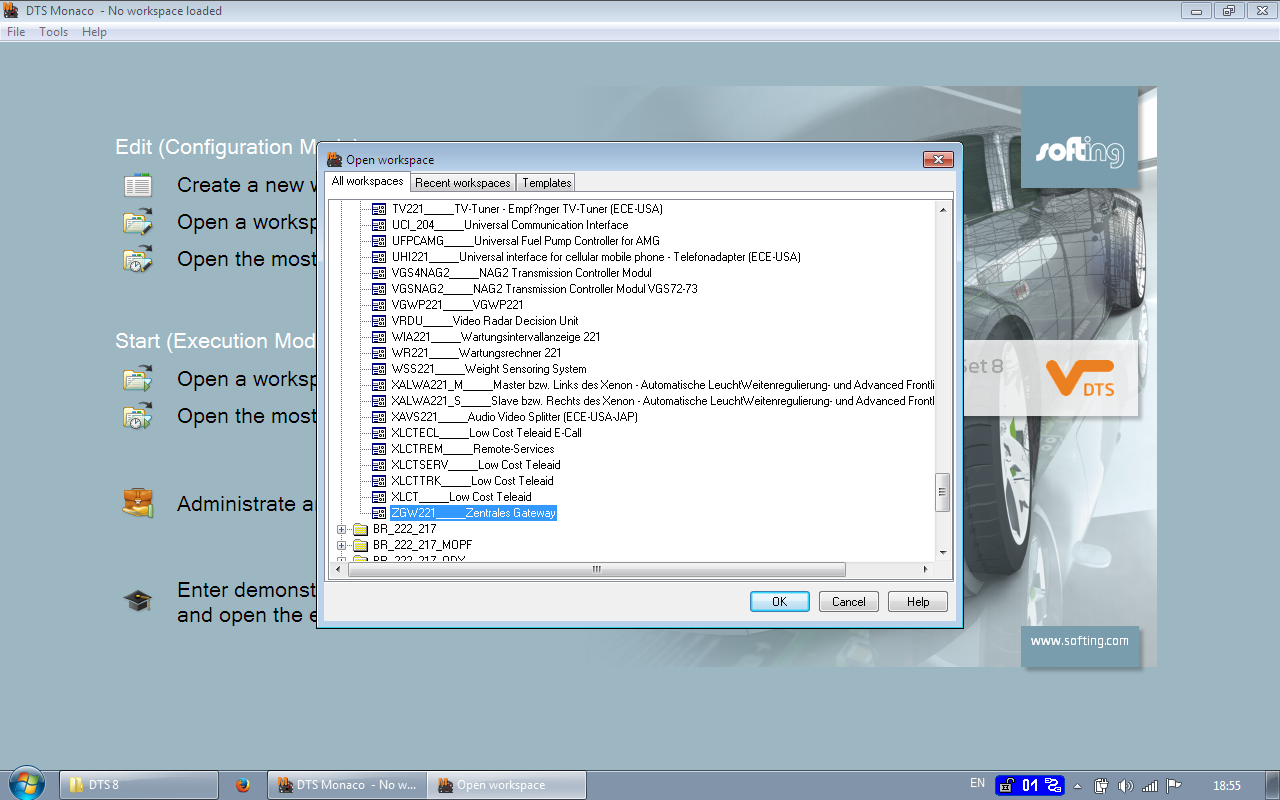
Task: Click the horizontal scrollbar right arrow
Action: [925, 569]
